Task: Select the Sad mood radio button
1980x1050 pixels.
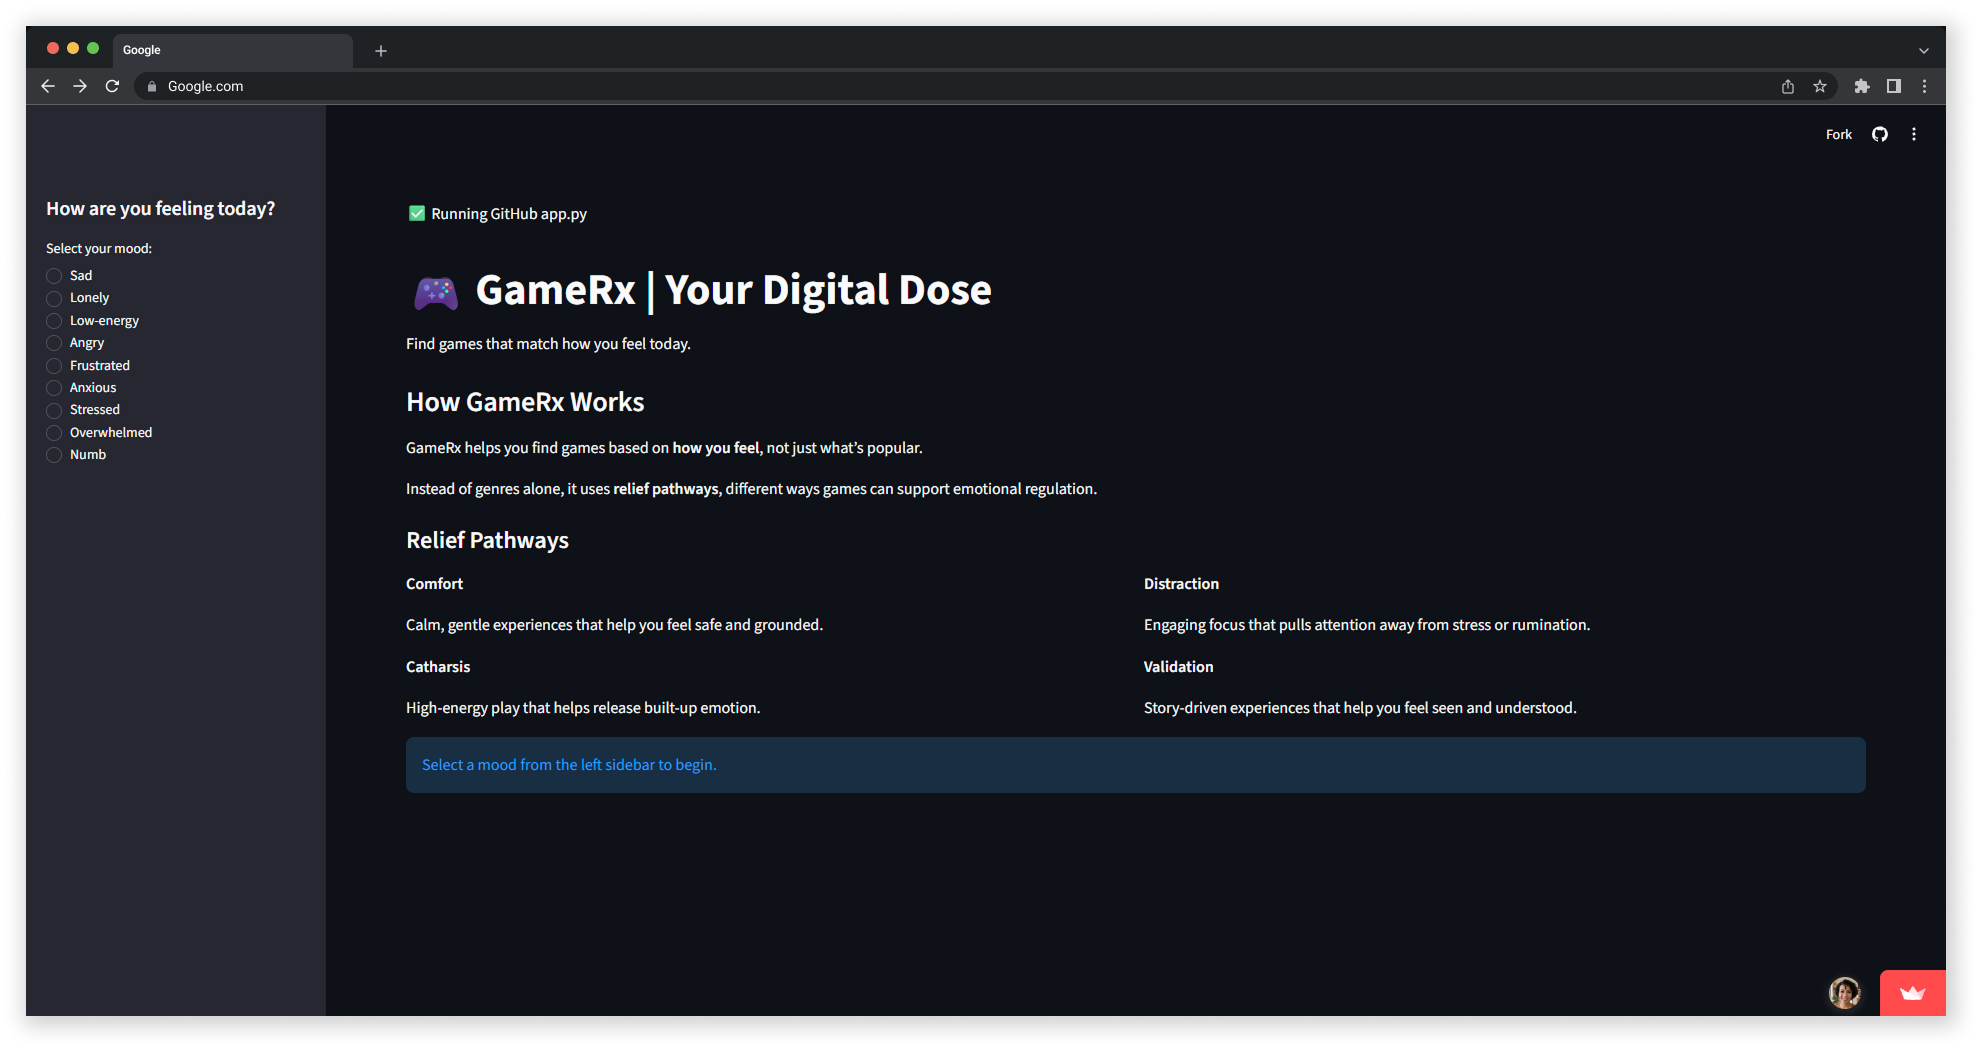Action: point(54,276)
